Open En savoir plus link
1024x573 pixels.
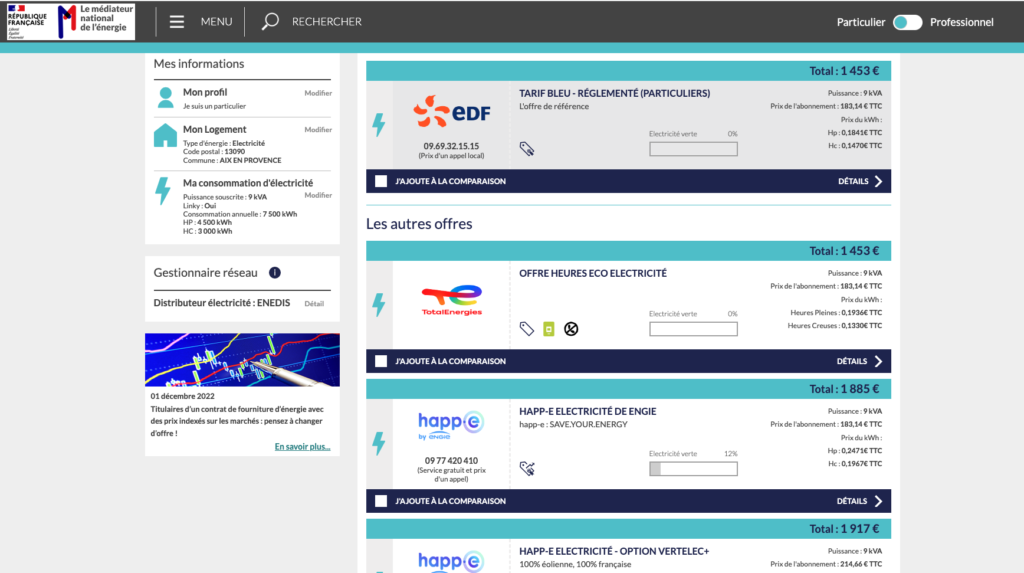point(302,446)
